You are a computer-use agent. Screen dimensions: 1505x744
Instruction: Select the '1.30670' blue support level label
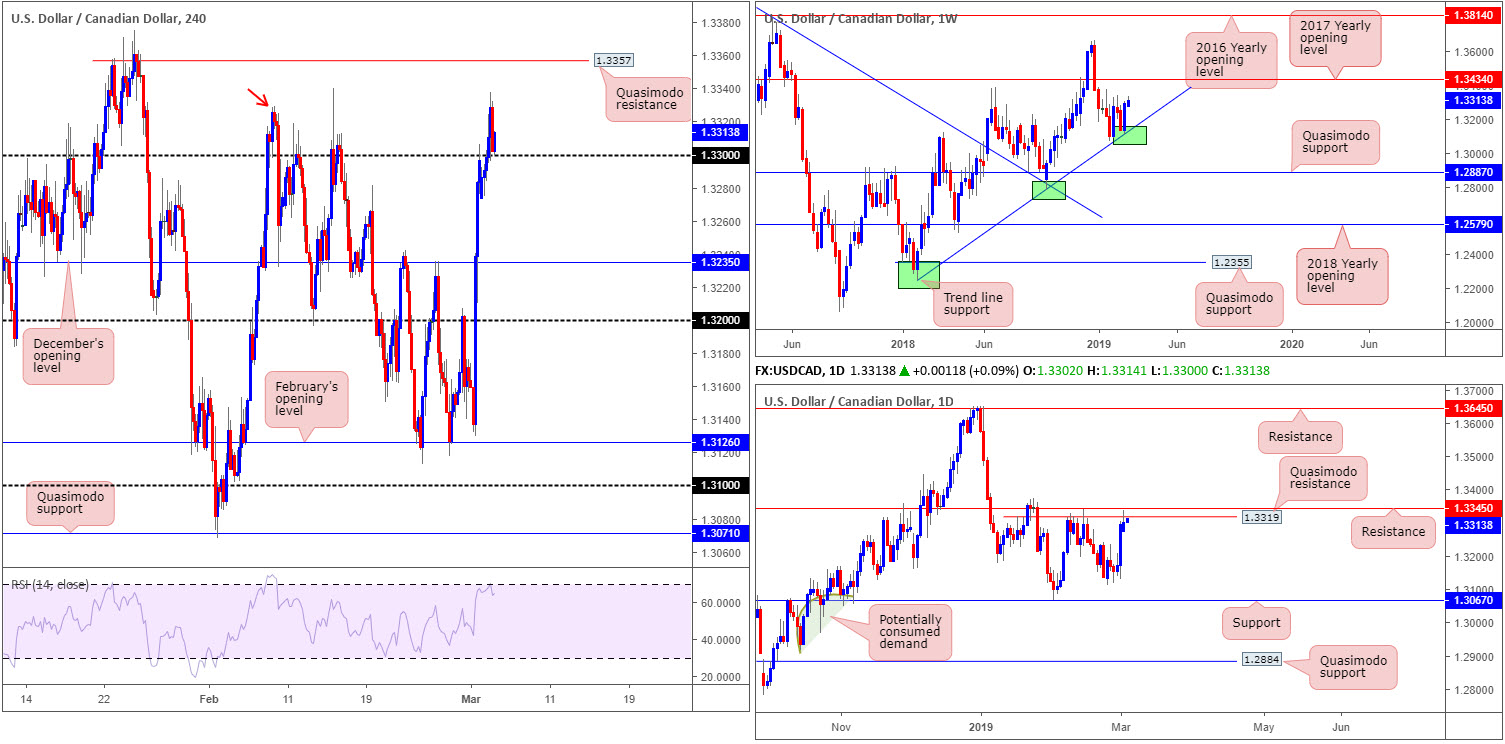[1474, 600]
